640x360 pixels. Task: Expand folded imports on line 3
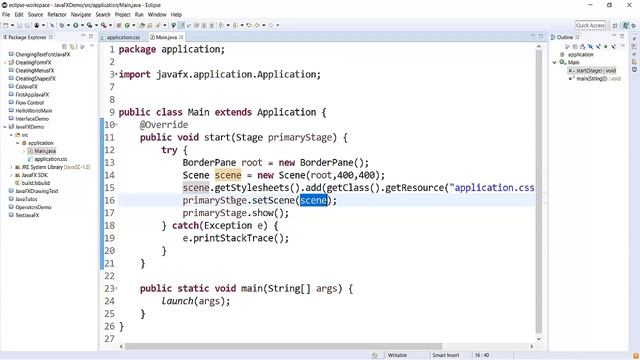pyautogui.click(x=116, y=74)
